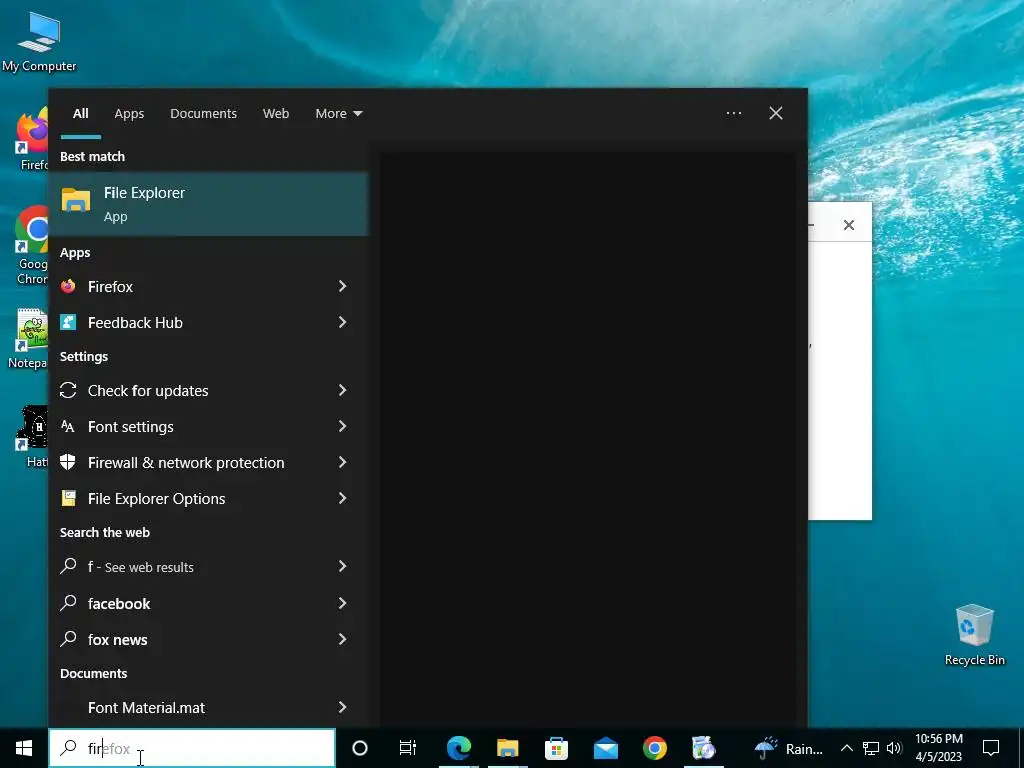Open File Explorer from taskbar
The image size is (1024, 768).
coord(507,748)
